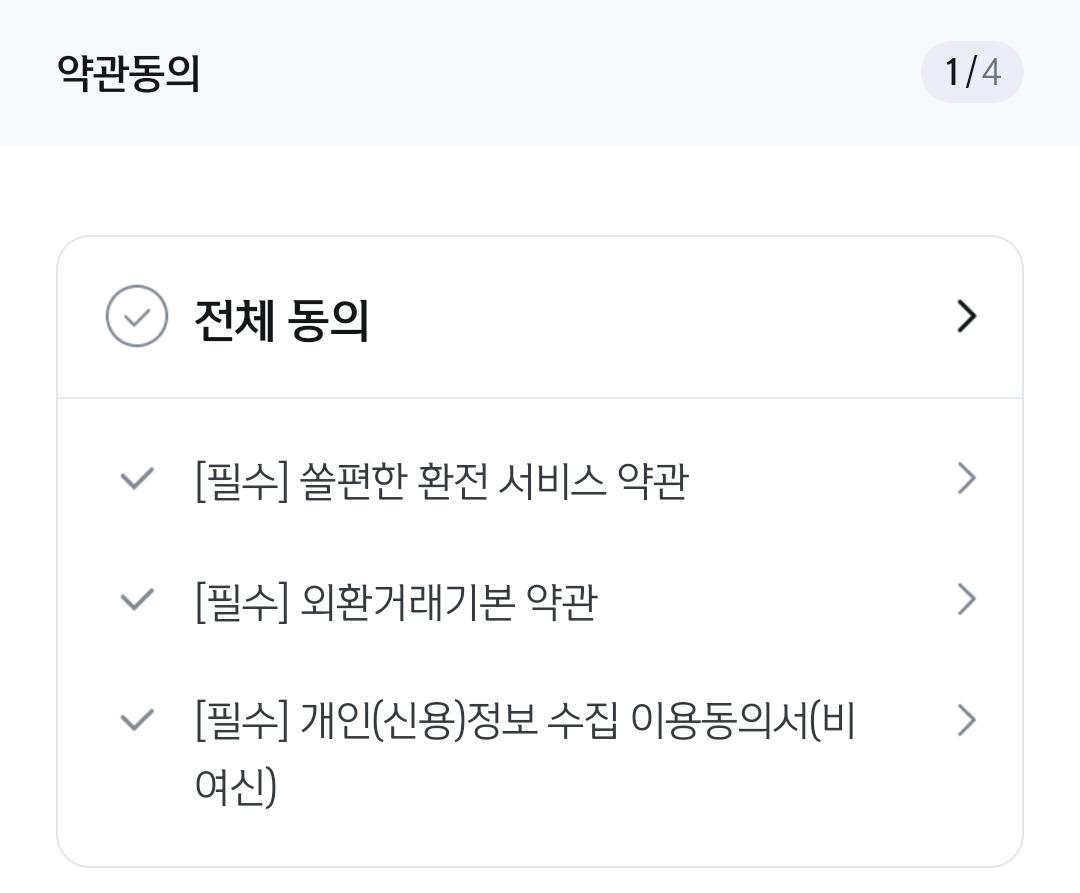Expand the 외환거래기본 약관 terms view
Image resolution: width=1080 pixels, height=893 pixels.
pos(966,599)
